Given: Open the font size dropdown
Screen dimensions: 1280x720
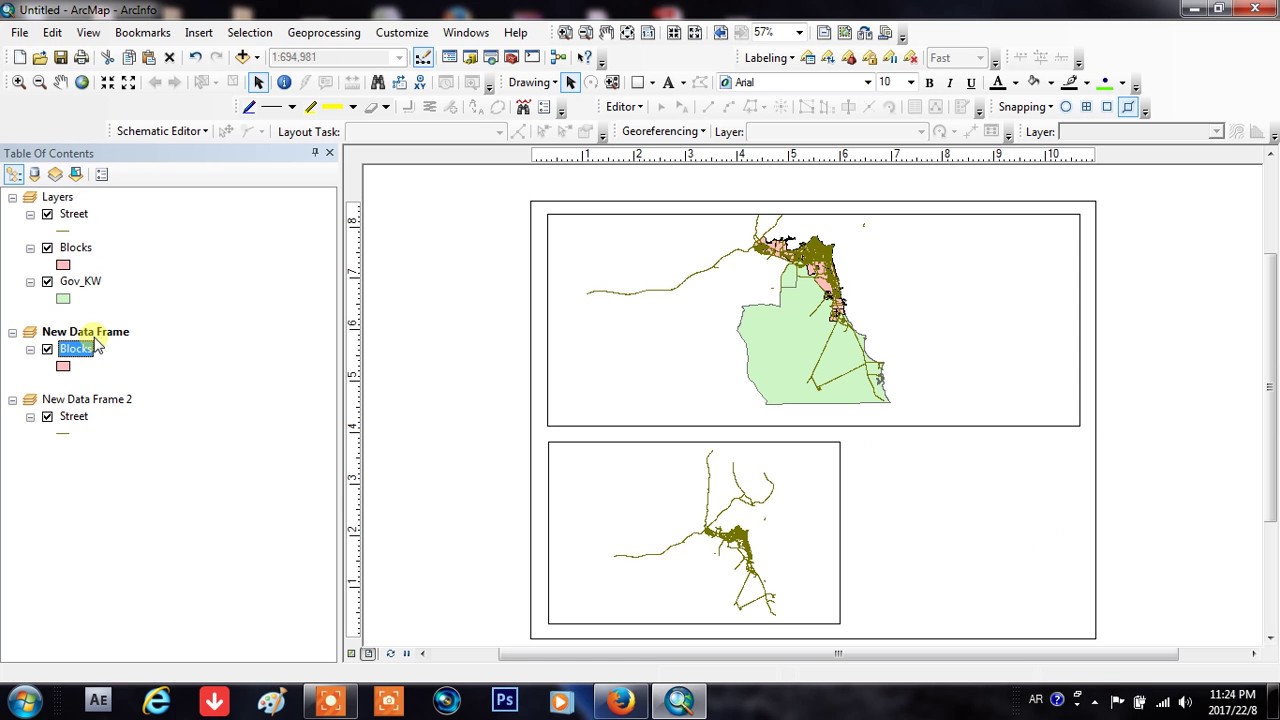Looking at the screenshot, I should pos(910,83).
